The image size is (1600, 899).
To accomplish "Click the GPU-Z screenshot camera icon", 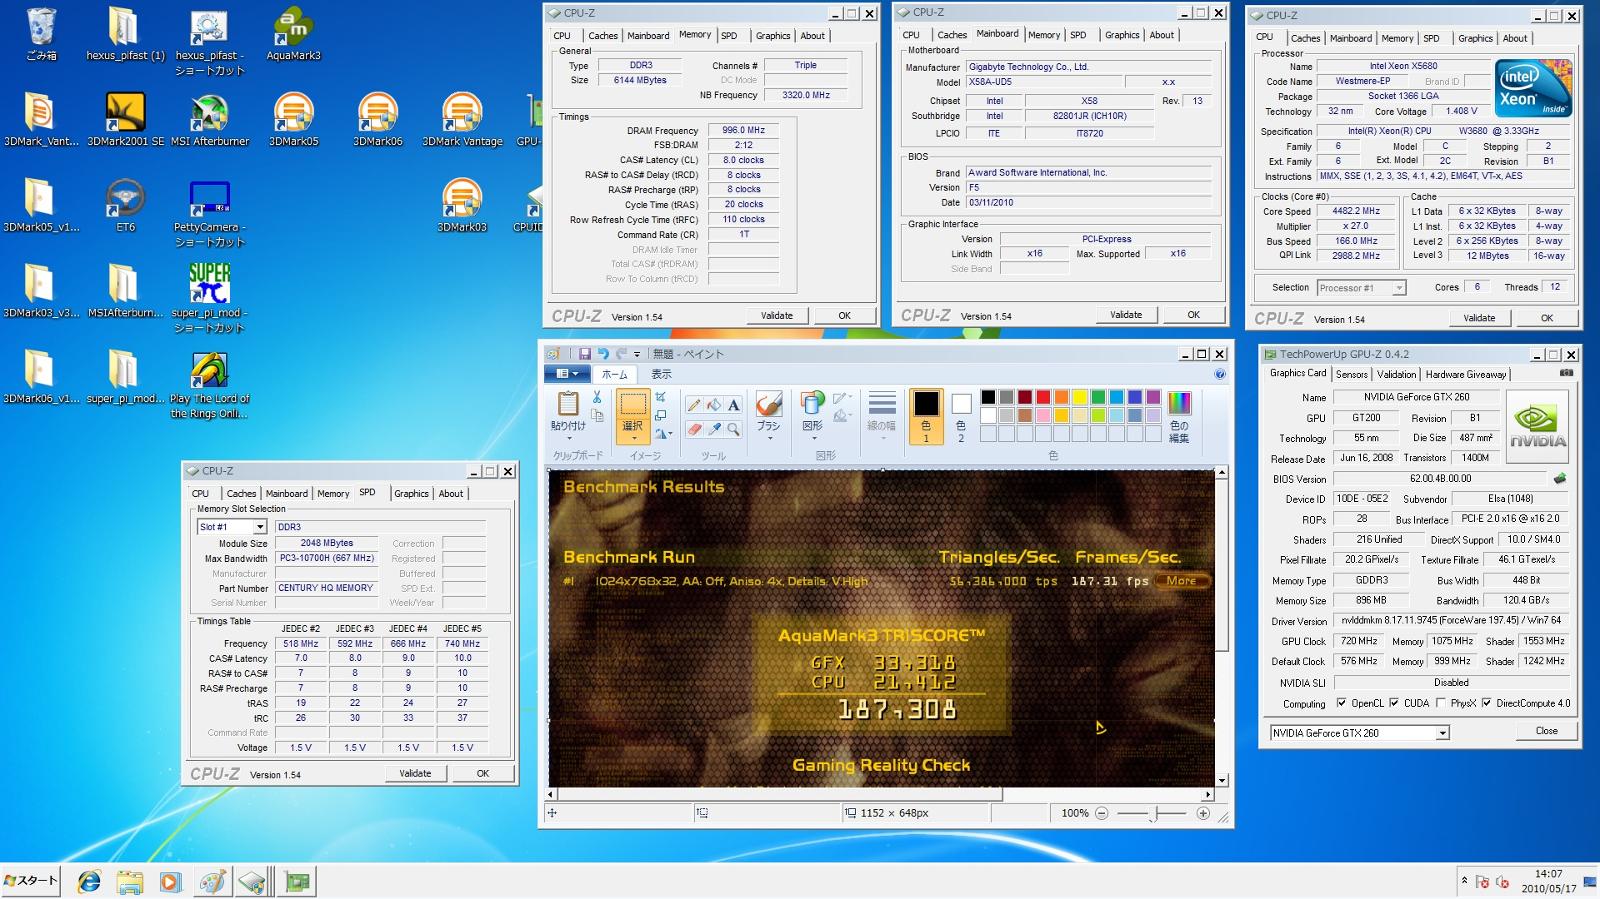I will (1566, 373).
